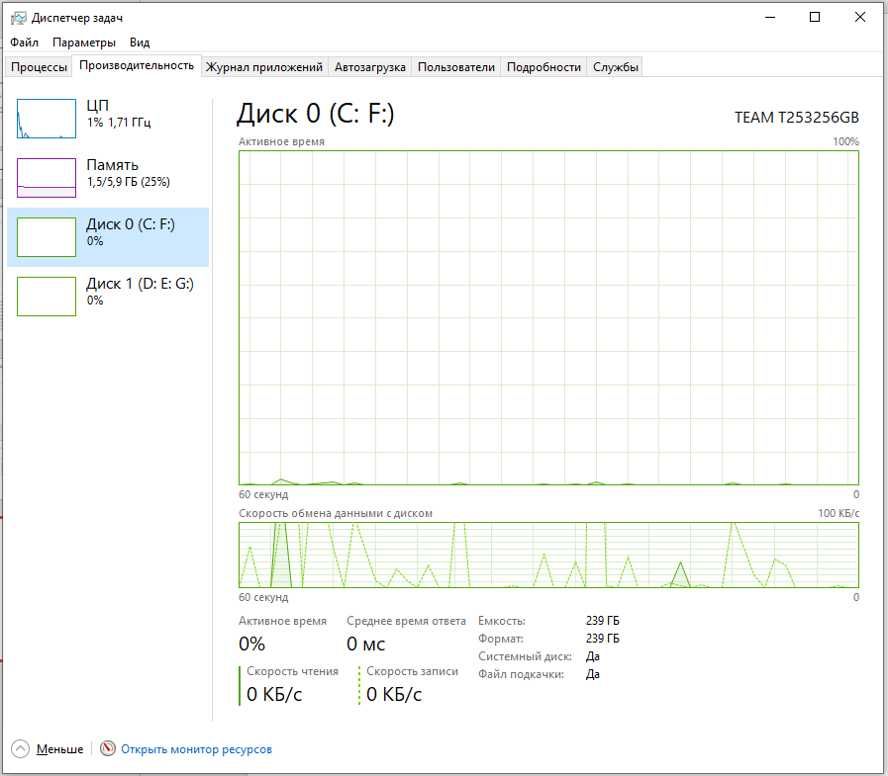Viewport: 888px width, 776px height.
Task: Click the Скорость обмена данными с диском label
Action: click(x=335, y=513)
